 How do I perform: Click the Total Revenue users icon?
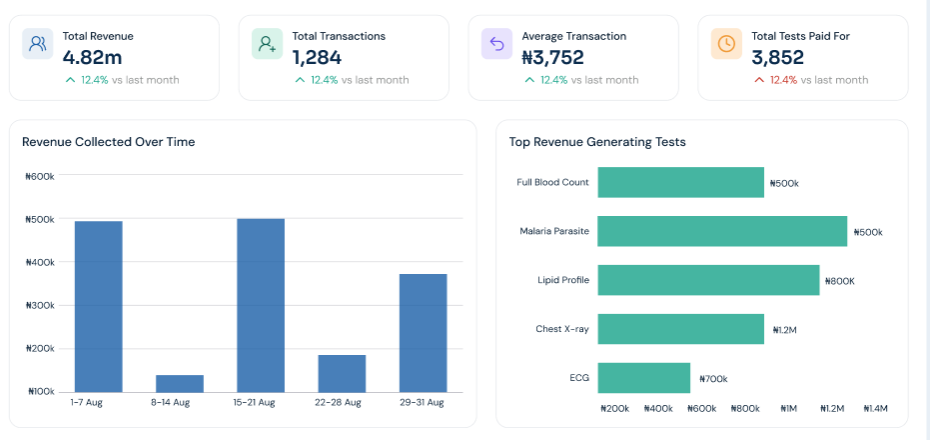pos(37,44)
